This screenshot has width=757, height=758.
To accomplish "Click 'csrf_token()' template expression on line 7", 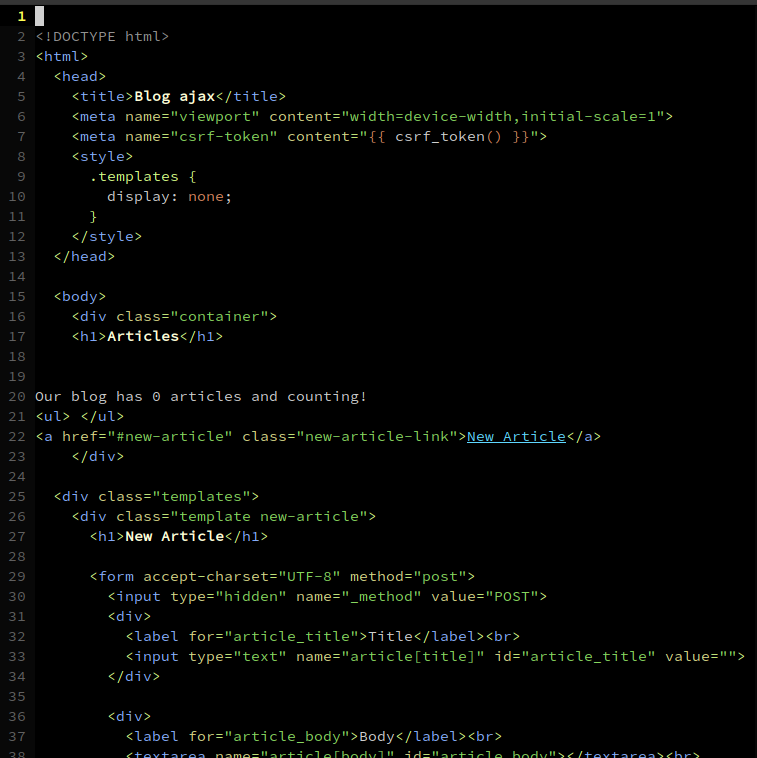I will [449, 136].
